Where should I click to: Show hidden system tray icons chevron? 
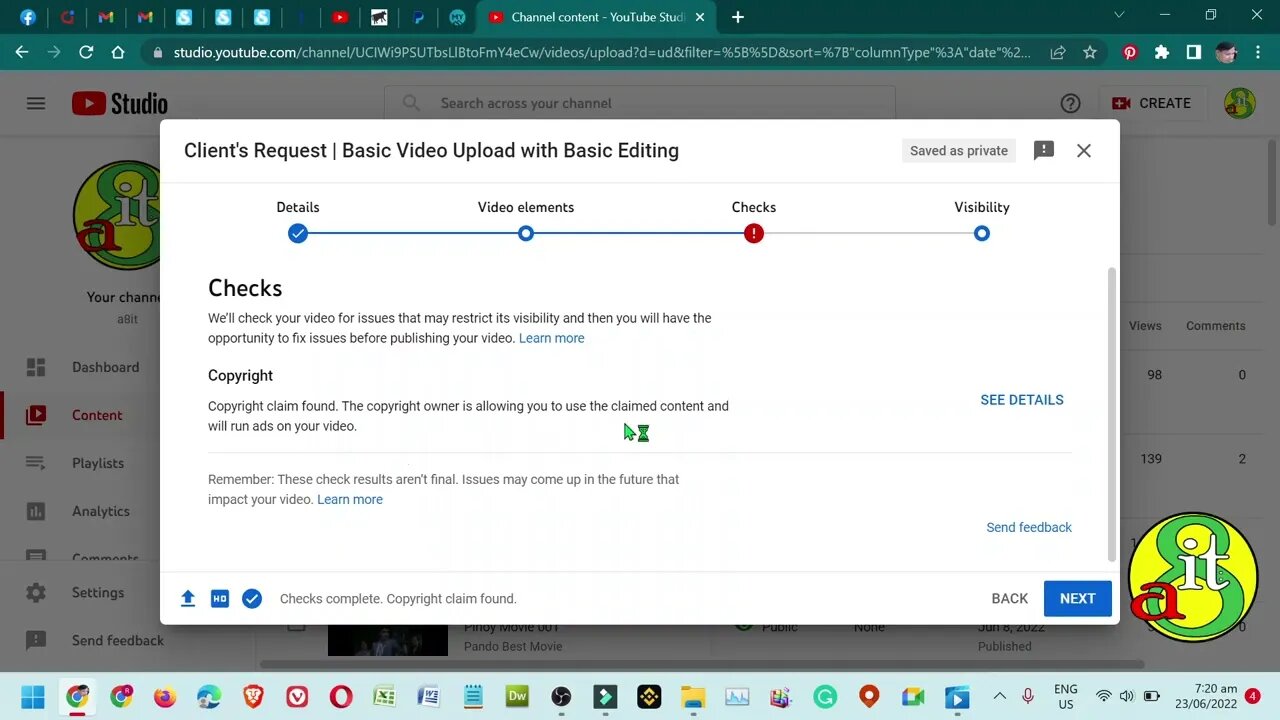(999, 696)
